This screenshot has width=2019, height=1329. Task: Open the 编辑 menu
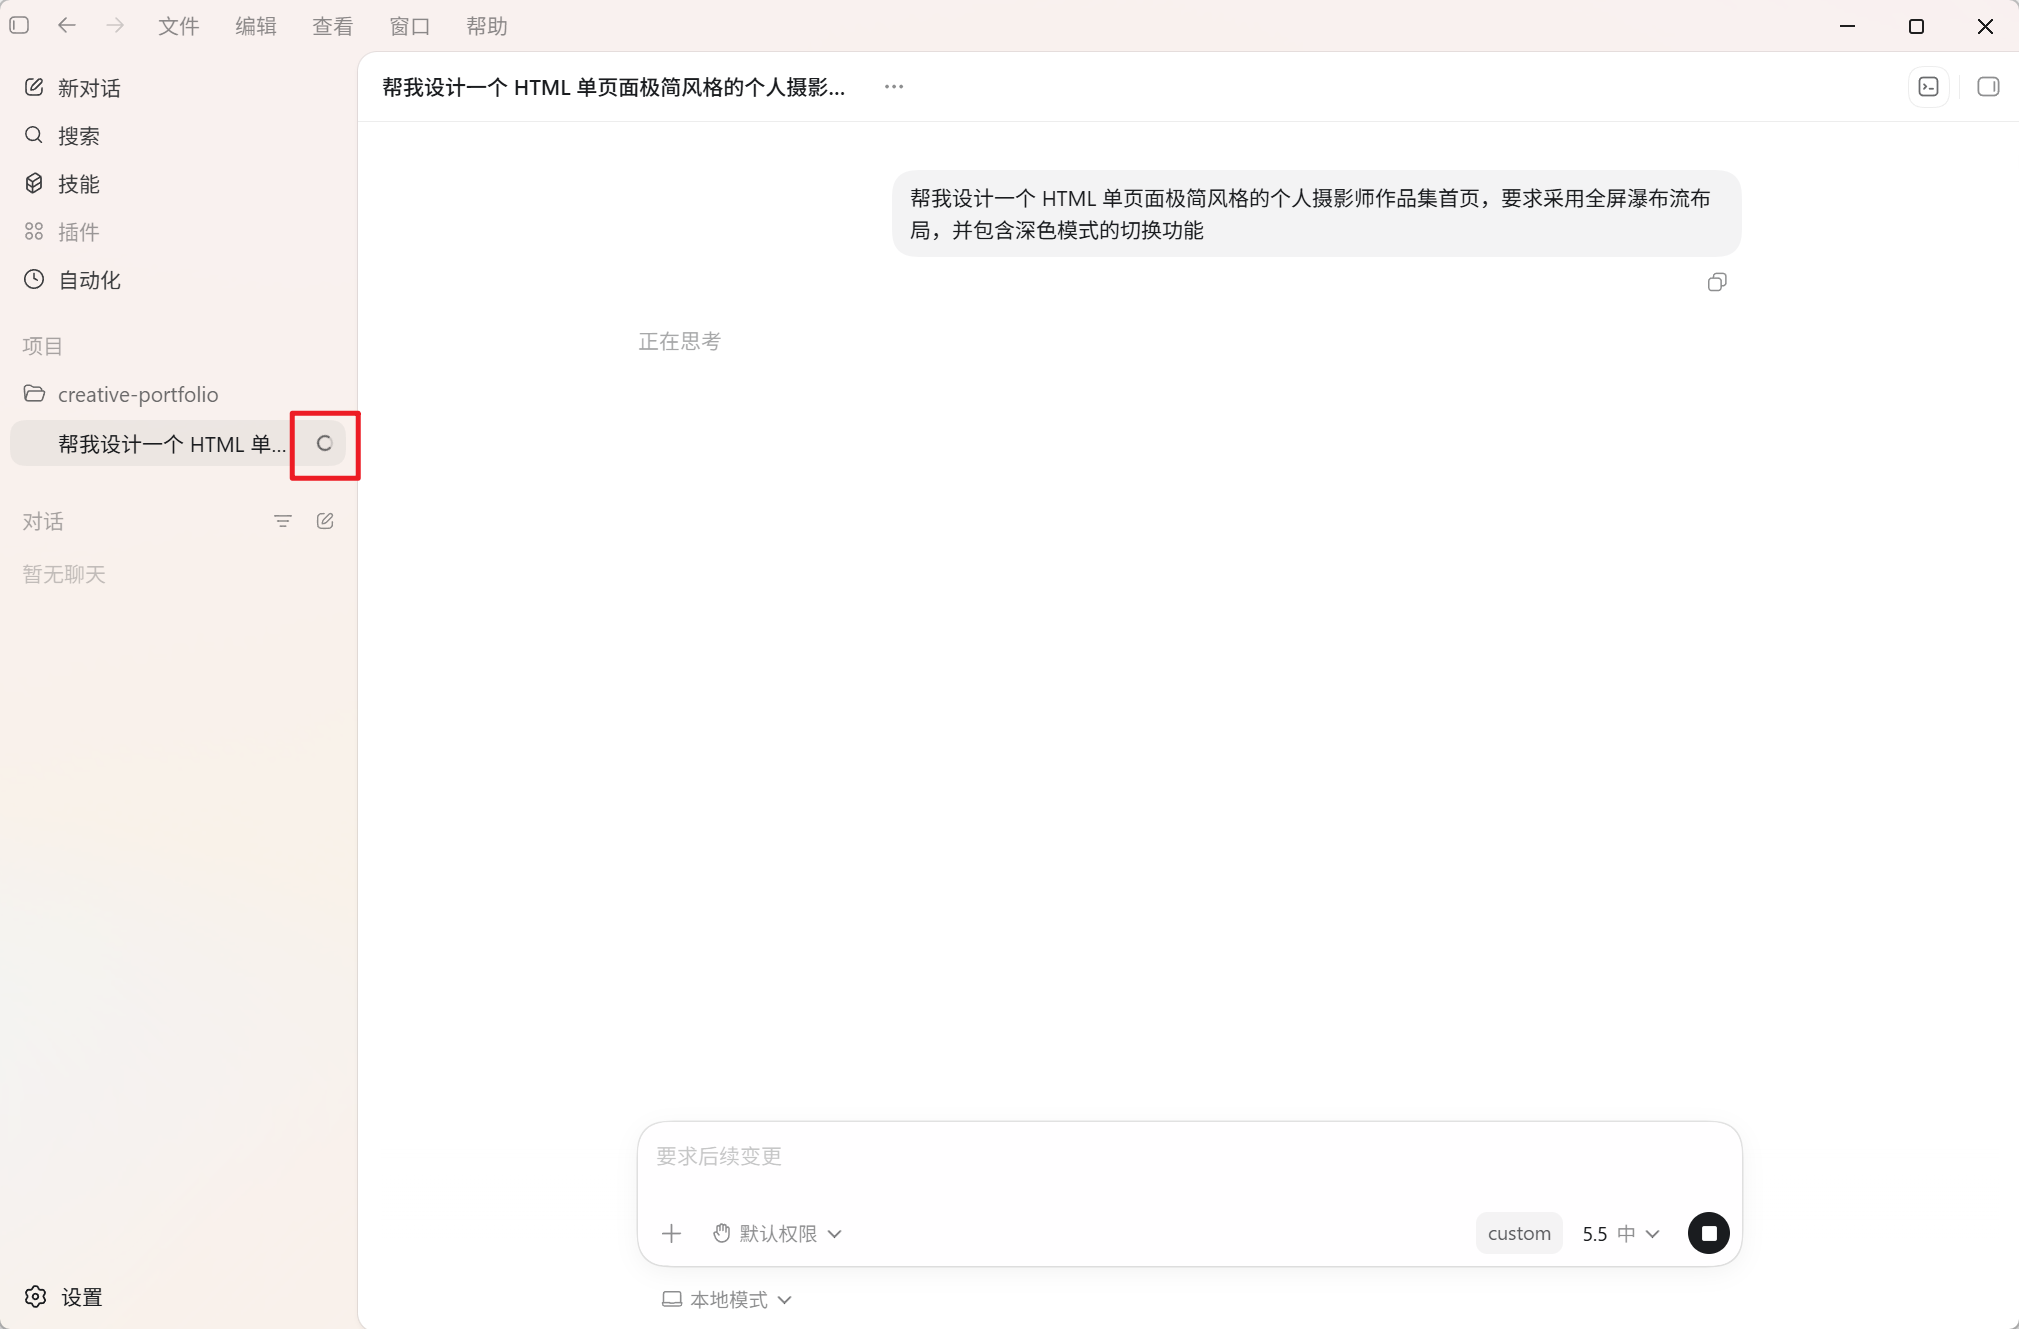point(256,26)
